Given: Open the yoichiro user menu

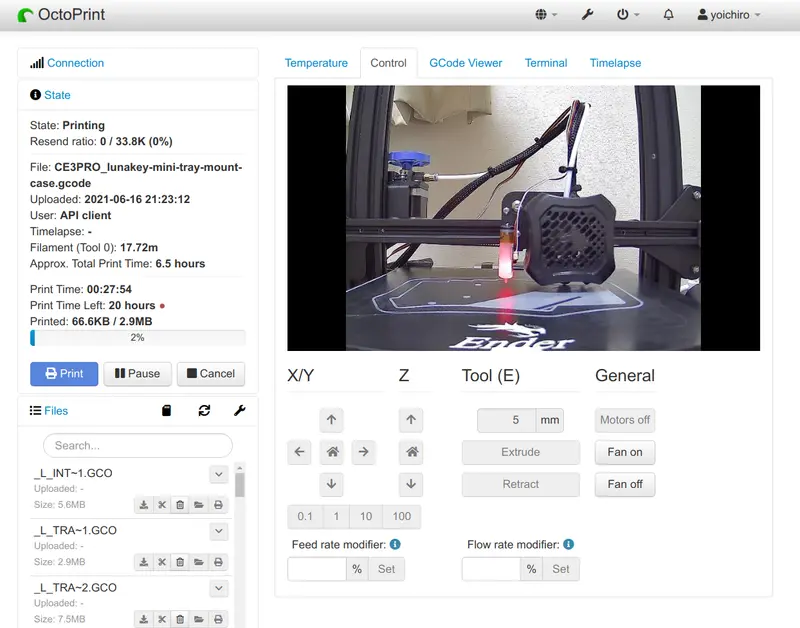Looking at the screenshot, I should click(729, 15).
